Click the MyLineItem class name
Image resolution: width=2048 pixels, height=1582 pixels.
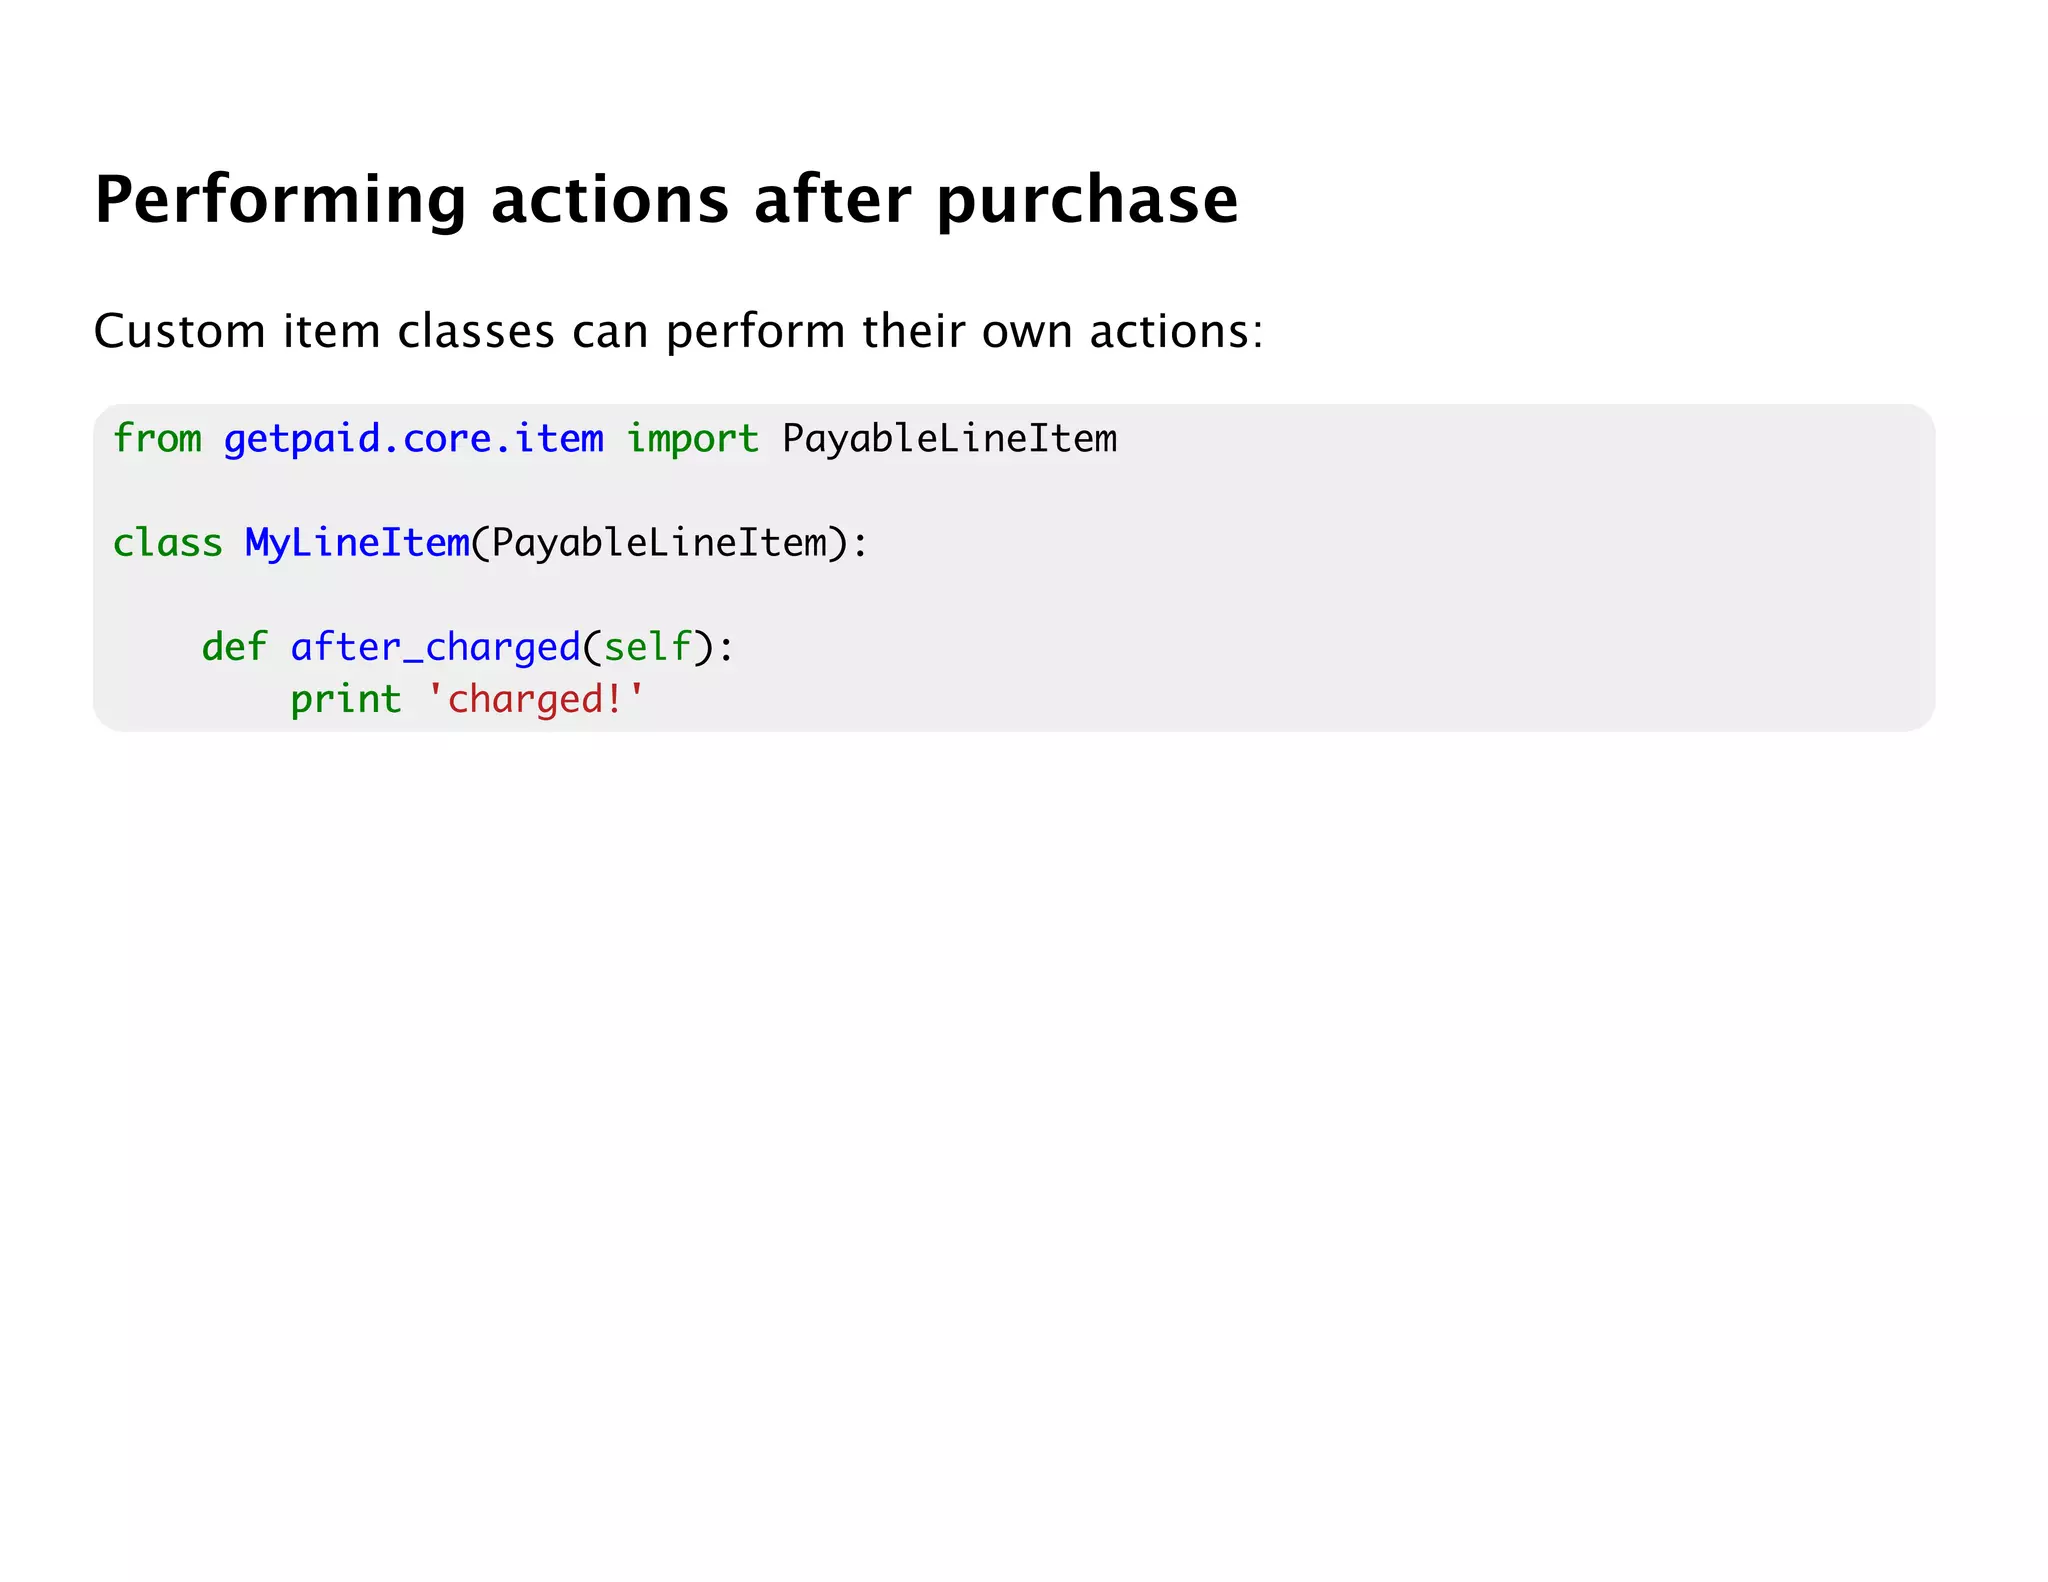[x=357, y=543]
